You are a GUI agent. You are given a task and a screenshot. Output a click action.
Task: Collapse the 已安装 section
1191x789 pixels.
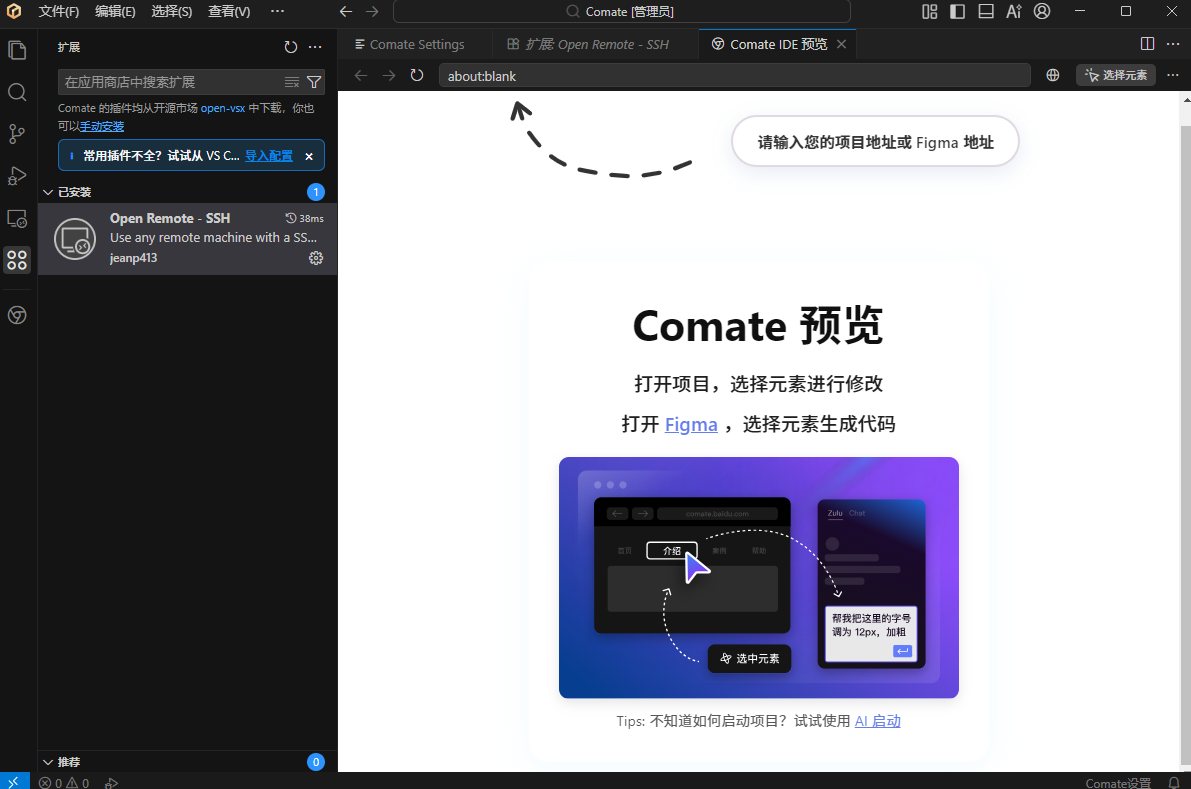(x=47, y=192)
